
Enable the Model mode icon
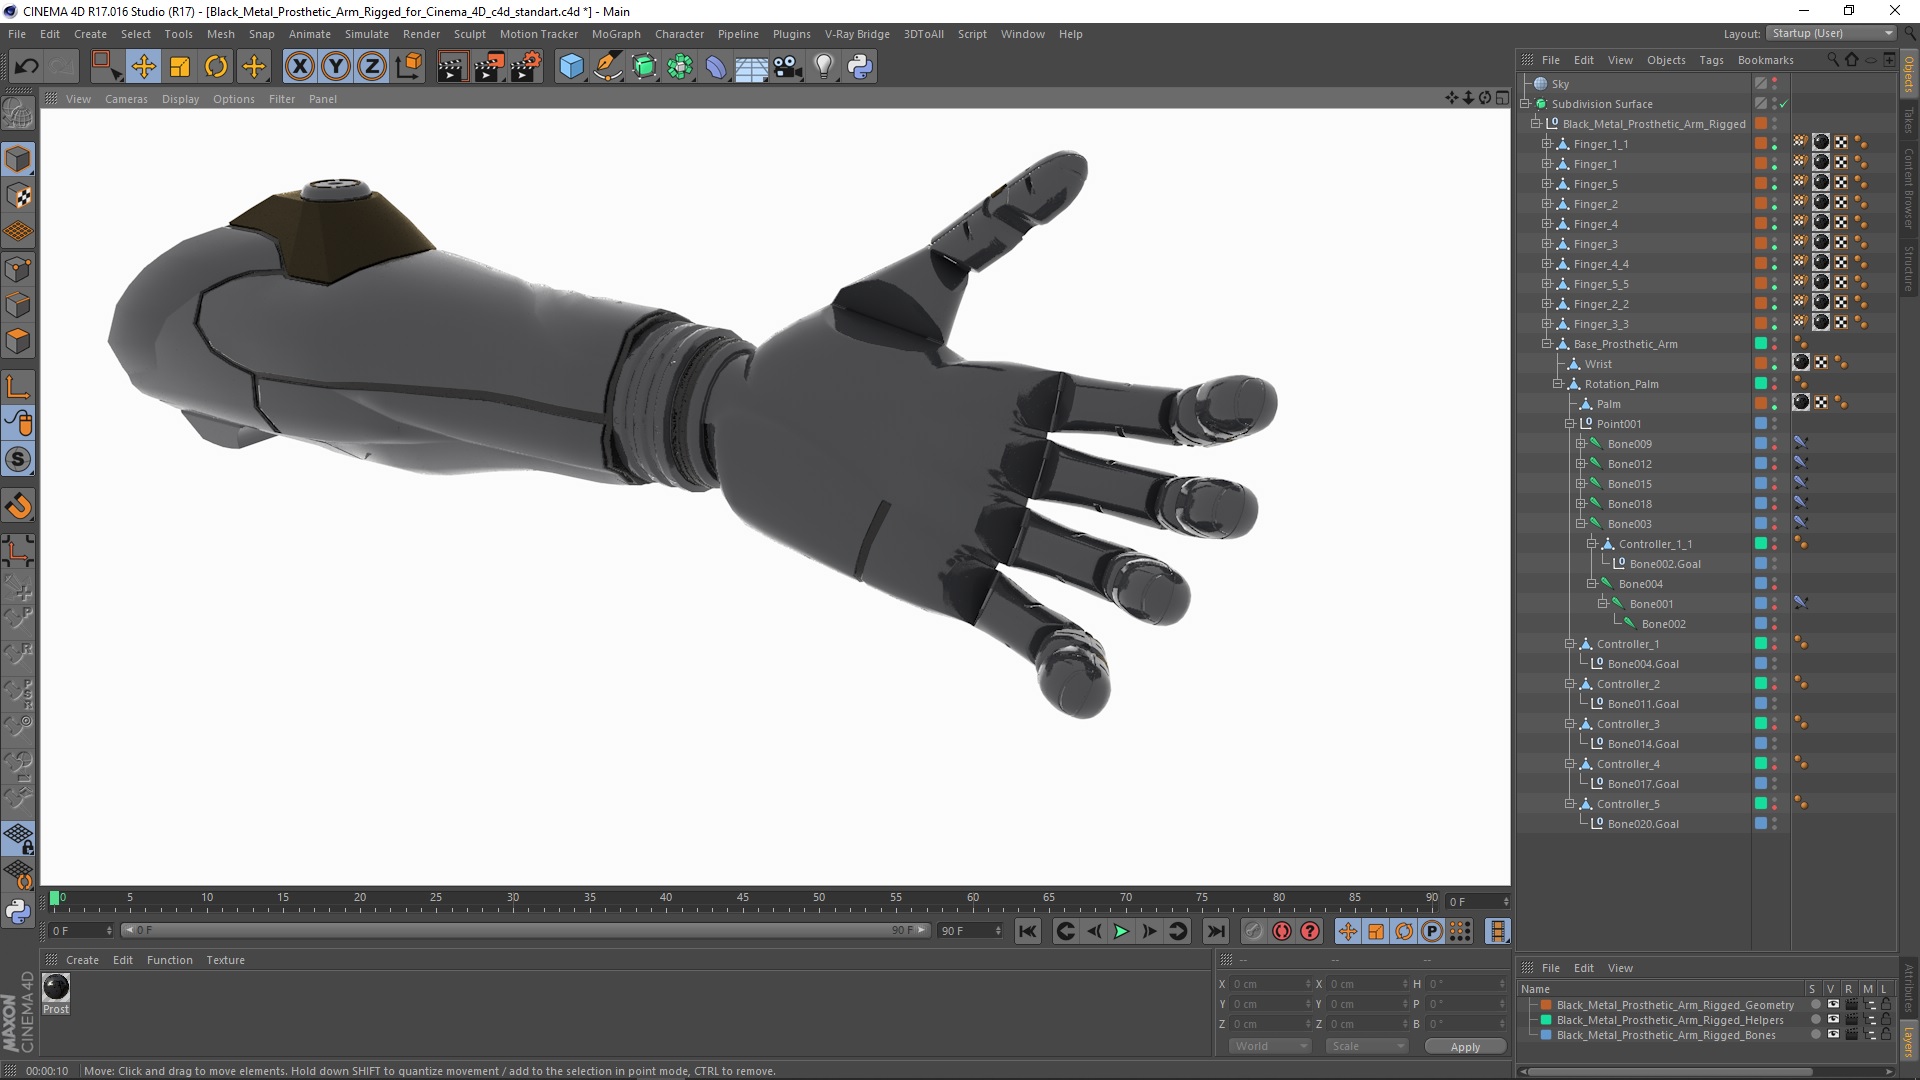18,160
